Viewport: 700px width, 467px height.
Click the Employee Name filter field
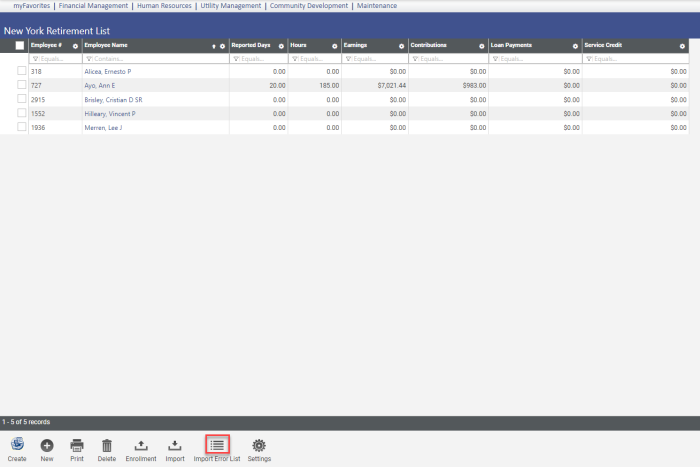coord(155,59)
